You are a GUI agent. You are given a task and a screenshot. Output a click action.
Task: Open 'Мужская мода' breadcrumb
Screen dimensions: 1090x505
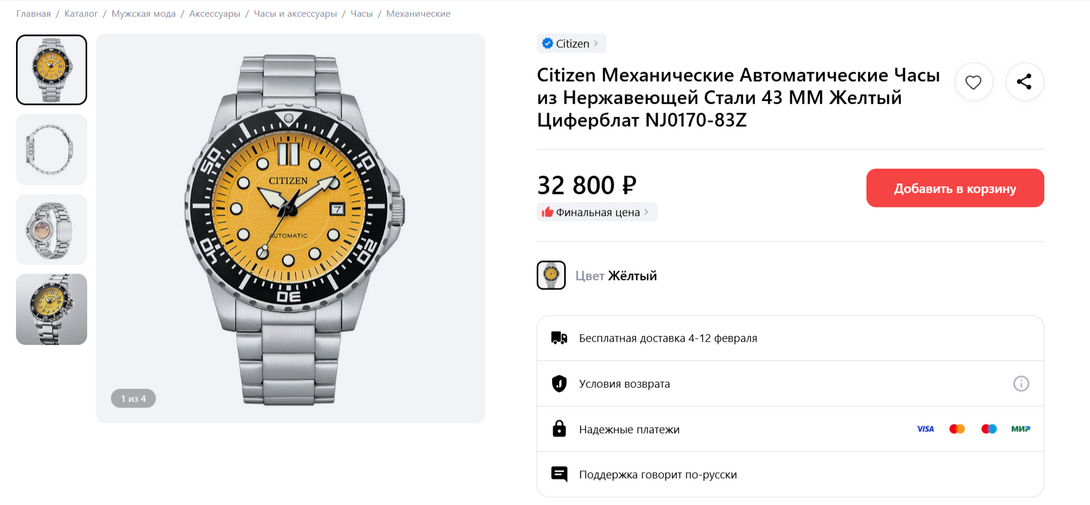point(143,14)
